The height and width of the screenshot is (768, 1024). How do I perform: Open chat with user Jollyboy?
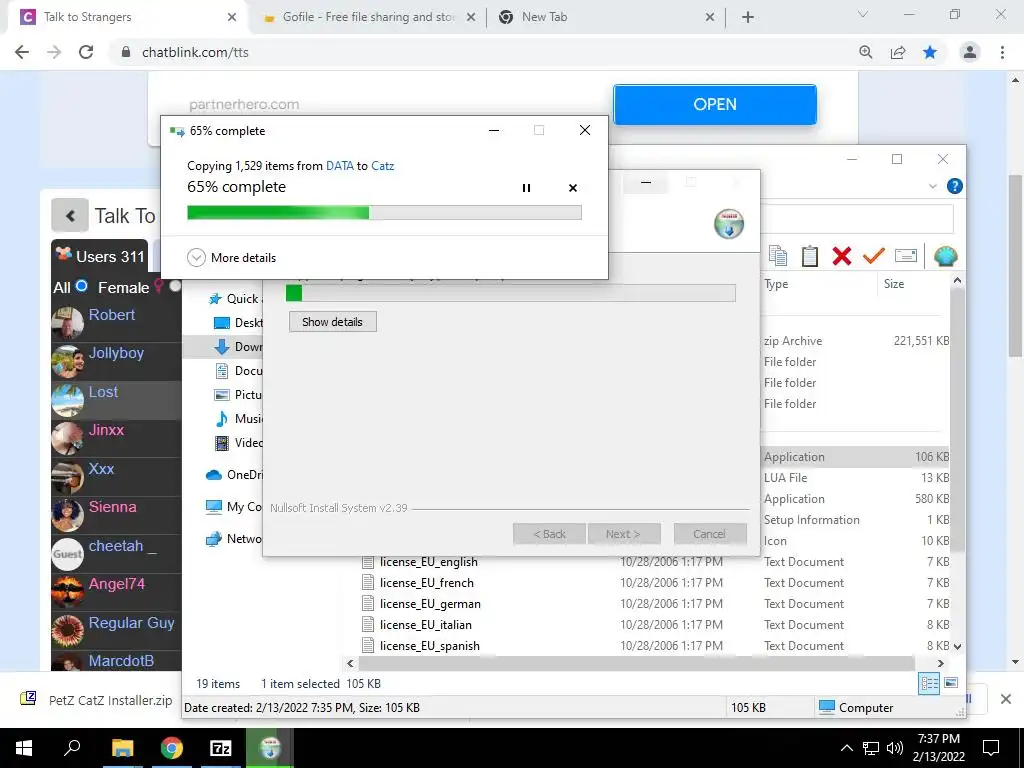[x=116, y=353]
